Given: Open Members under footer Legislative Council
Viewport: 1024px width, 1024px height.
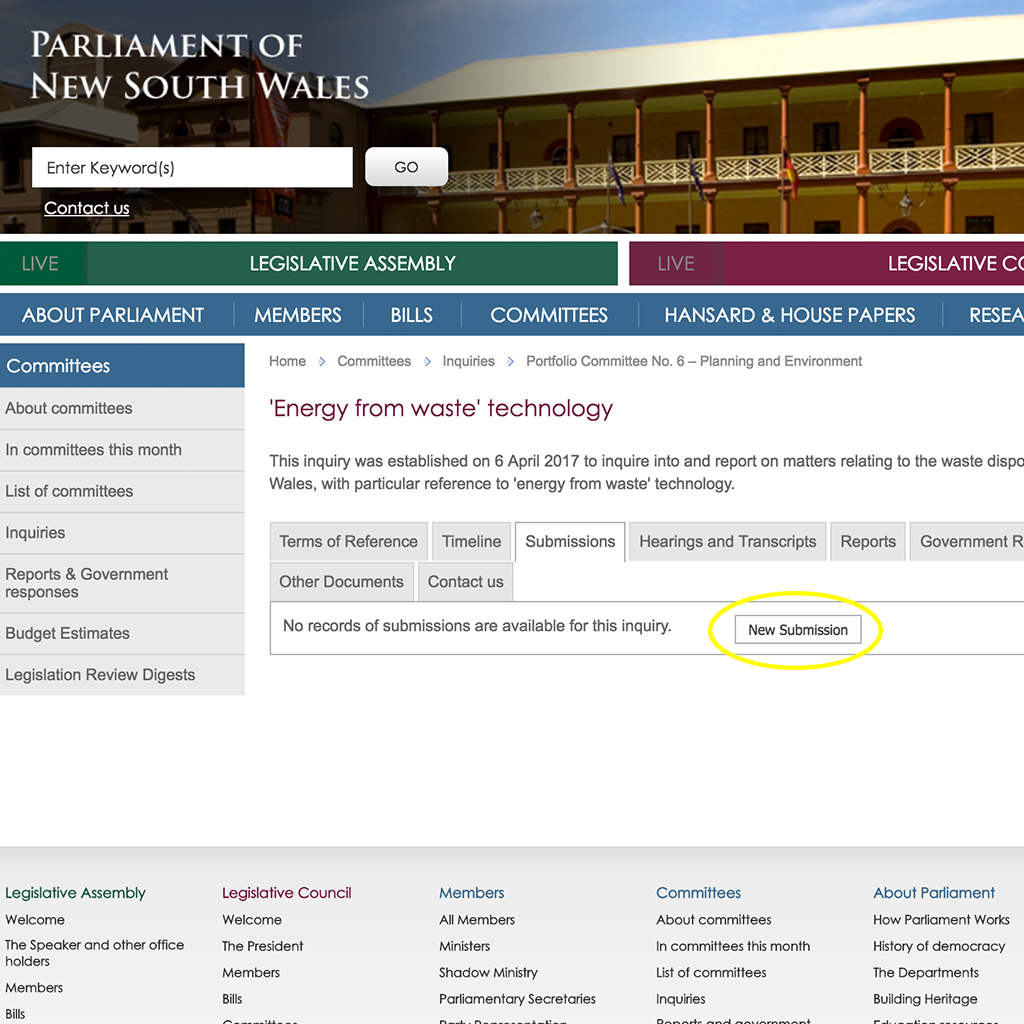Looking at the screenshot, I should 251,972.
